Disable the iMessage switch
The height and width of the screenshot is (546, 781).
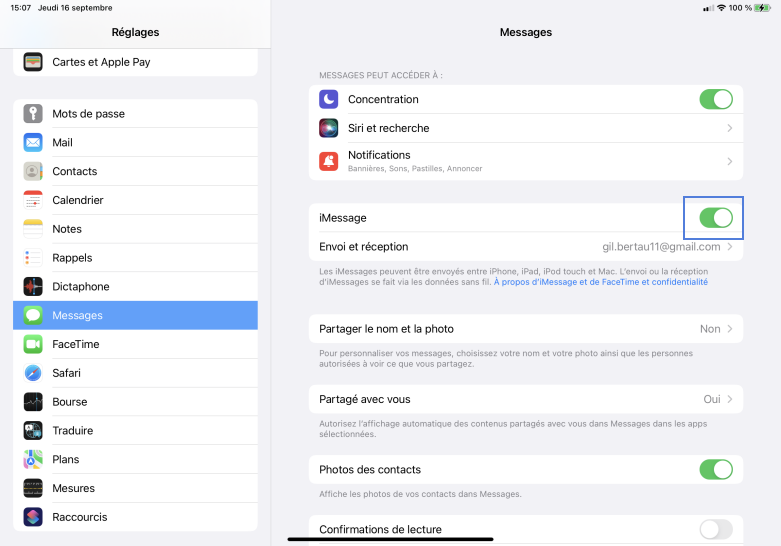716,218
